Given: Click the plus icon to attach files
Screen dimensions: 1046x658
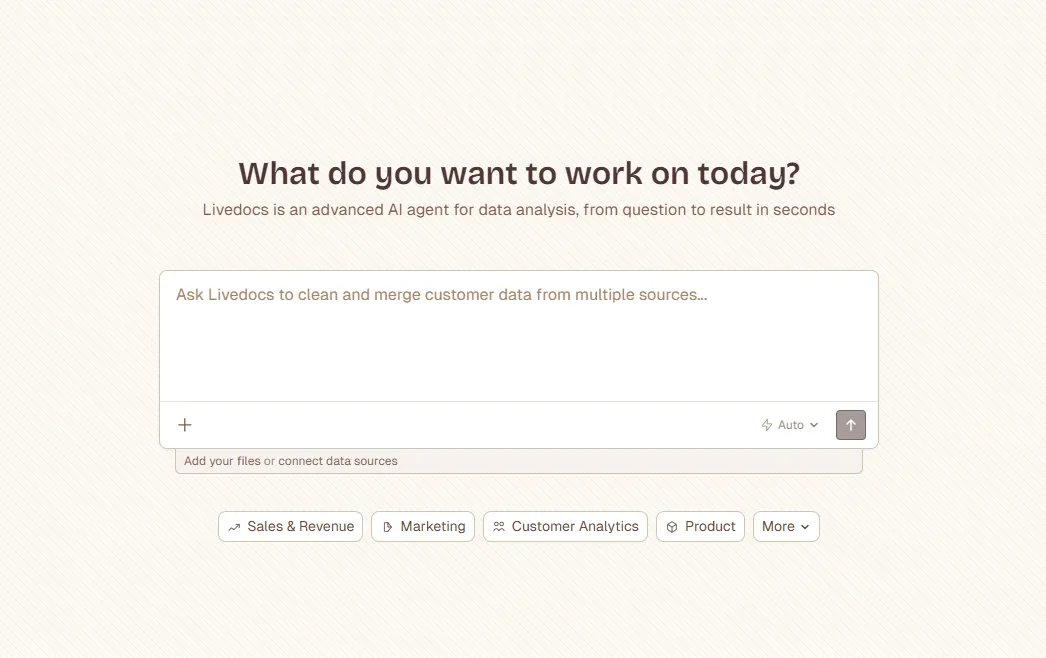Looking at the screenshot, I should (184, 424).
